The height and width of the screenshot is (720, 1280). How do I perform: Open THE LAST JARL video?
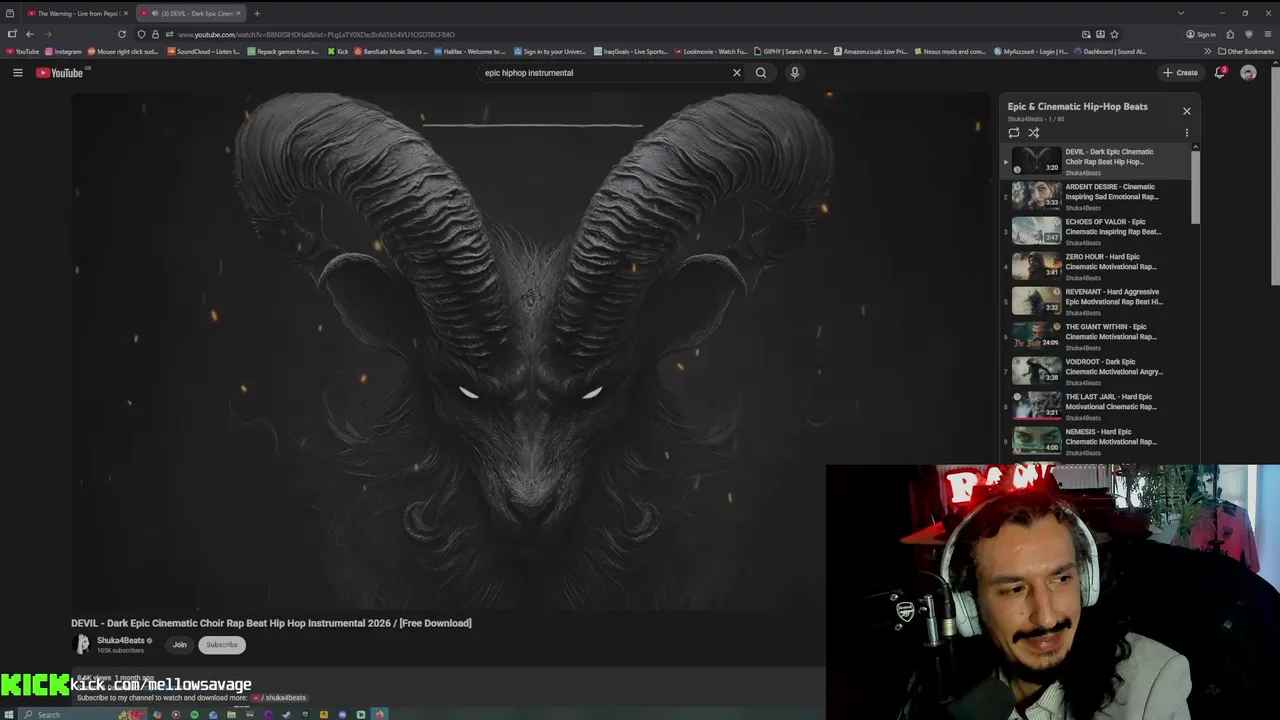point(1096,406)
